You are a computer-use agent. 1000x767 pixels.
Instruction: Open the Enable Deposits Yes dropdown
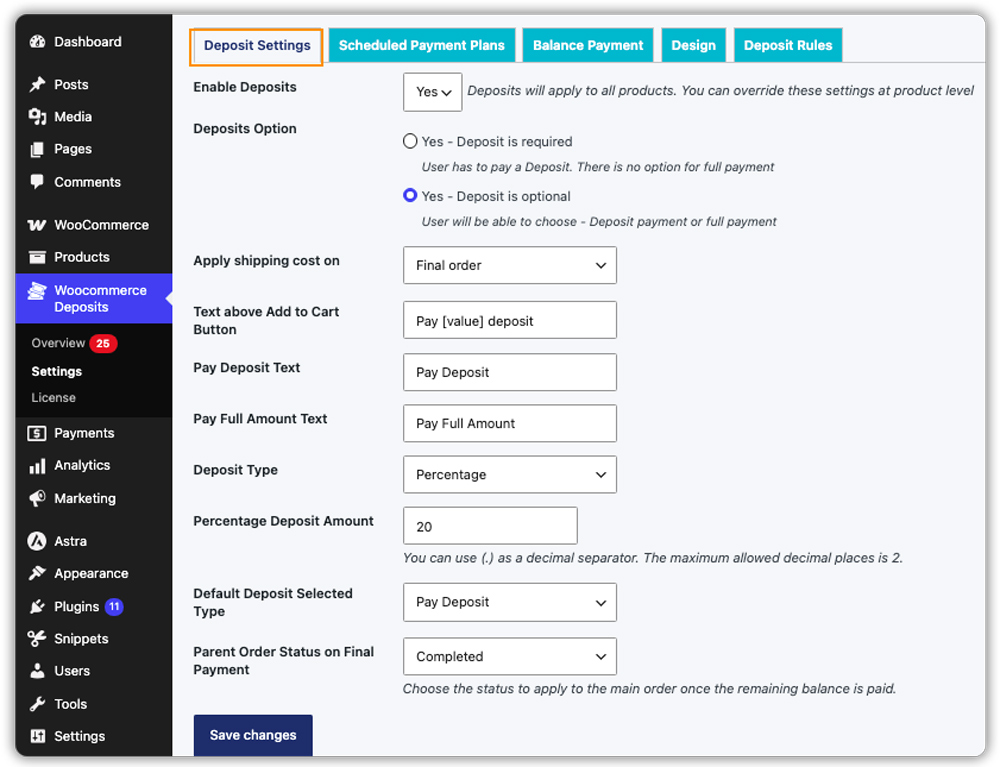(x=432, y=92)
